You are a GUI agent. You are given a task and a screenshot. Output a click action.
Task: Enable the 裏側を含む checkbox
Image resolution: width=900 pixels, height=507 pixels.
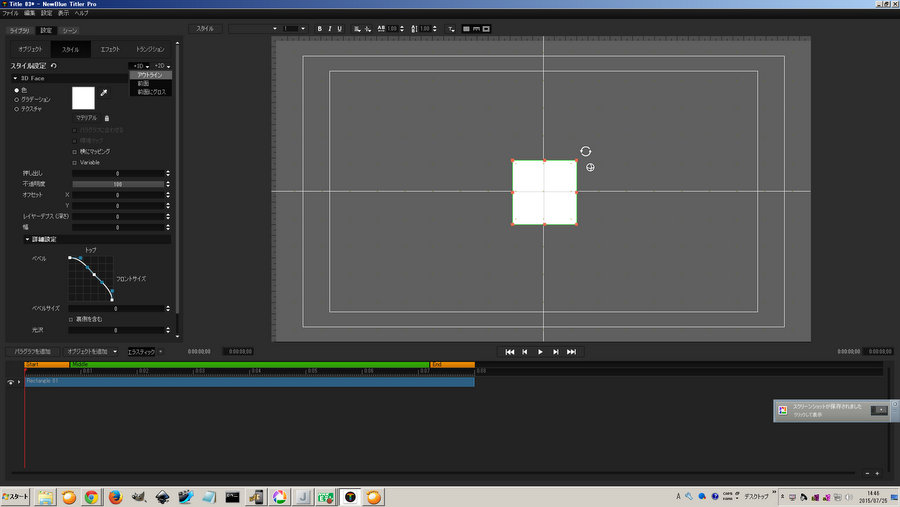coord(71,319)
